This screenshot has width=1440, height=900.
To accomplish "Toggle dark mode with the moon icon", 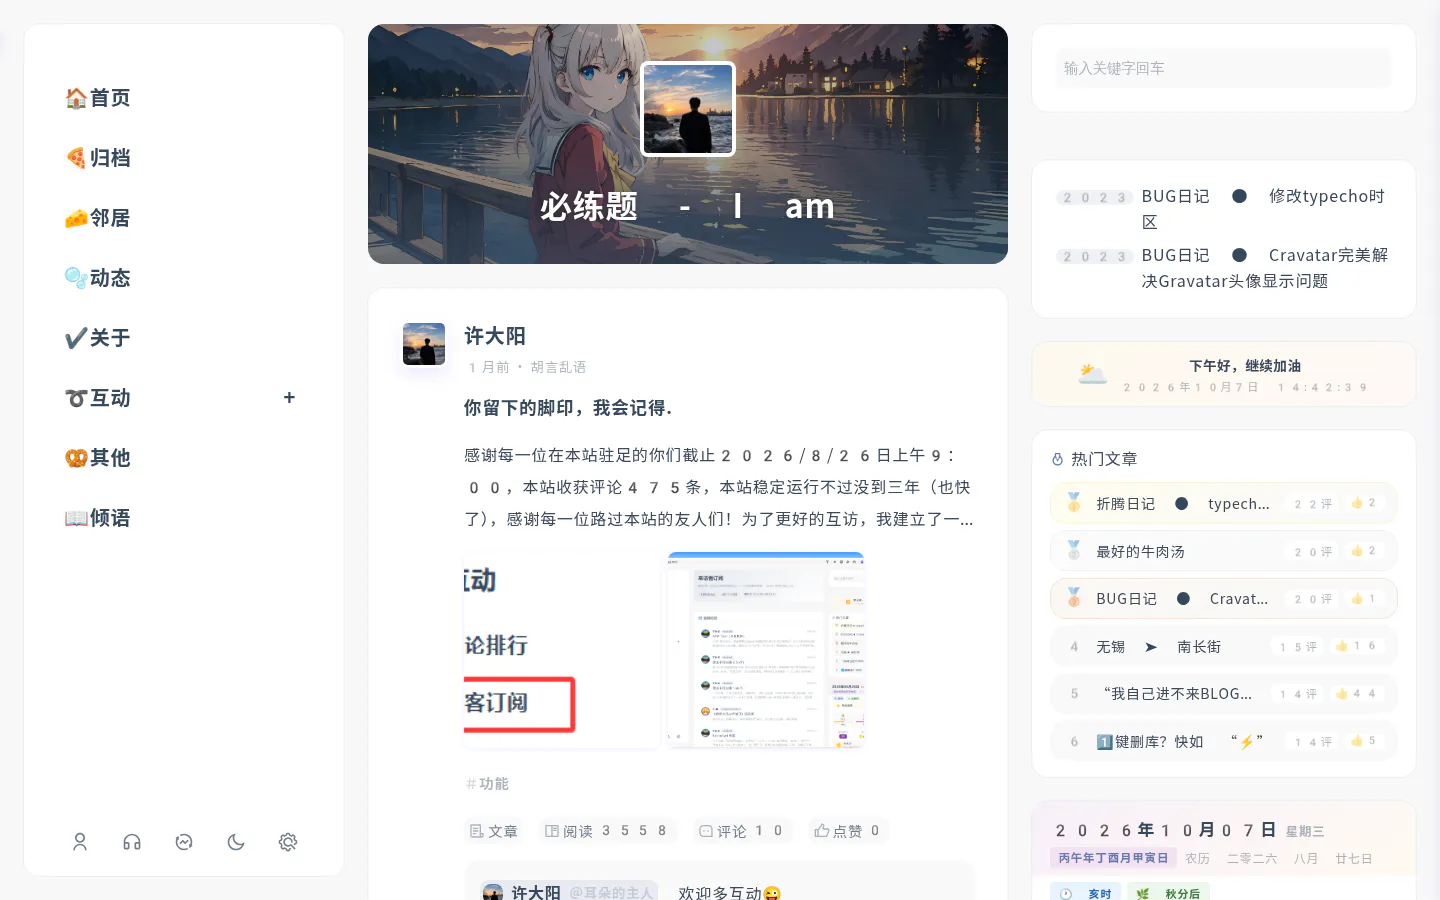I will (x=236, y=842).
